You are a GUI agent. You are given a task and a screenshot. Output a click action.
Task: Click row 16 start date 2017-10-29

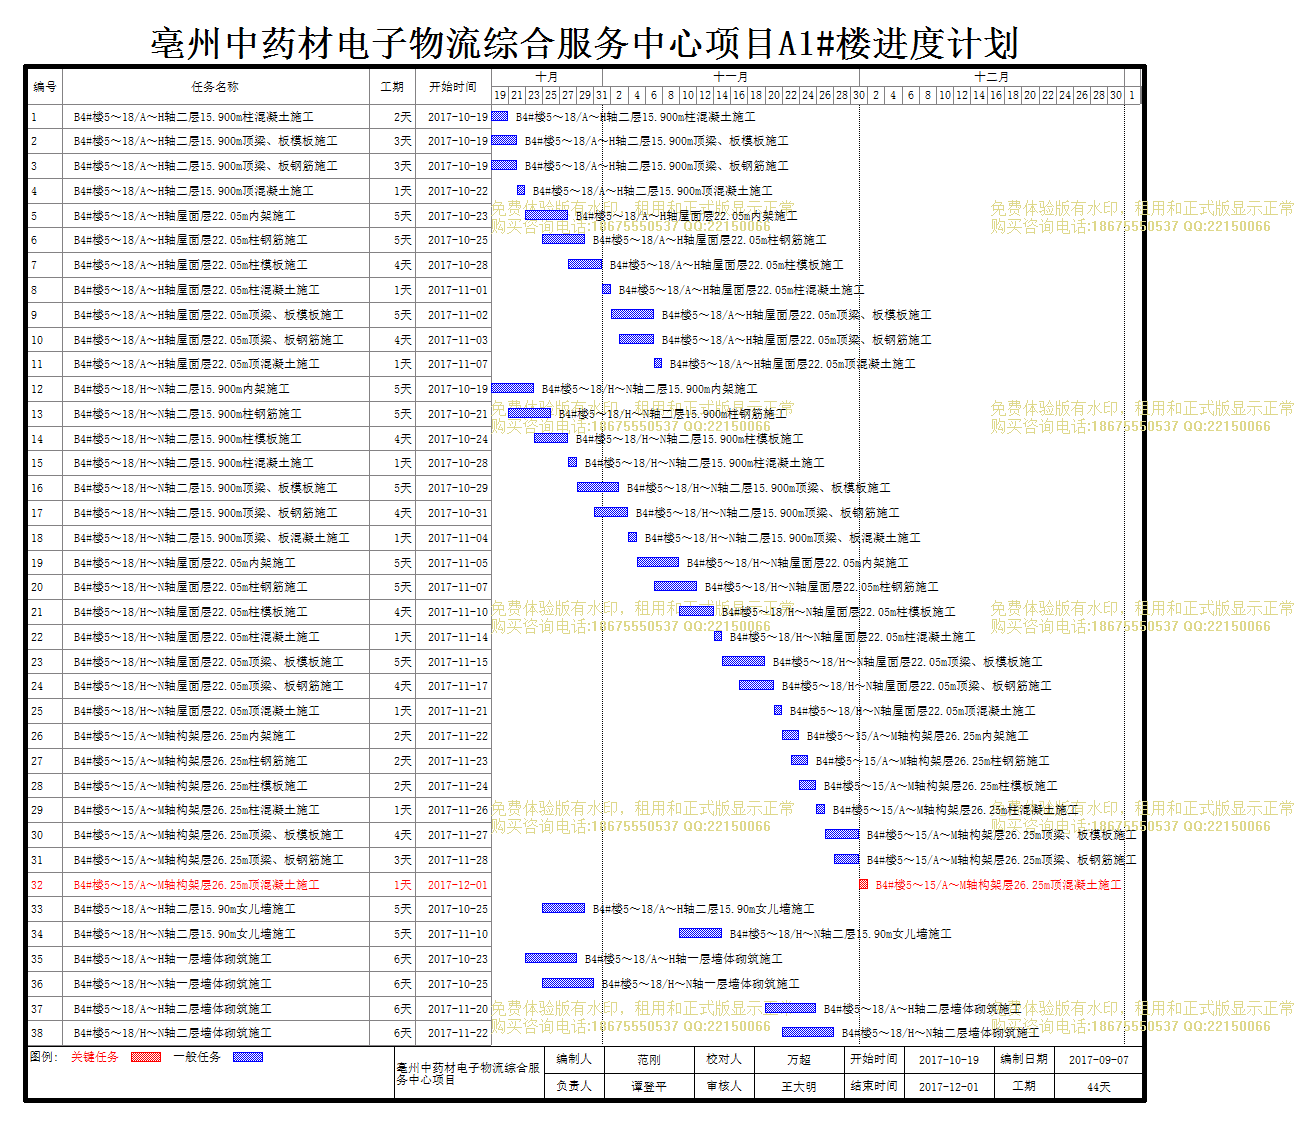coord(458,488)
